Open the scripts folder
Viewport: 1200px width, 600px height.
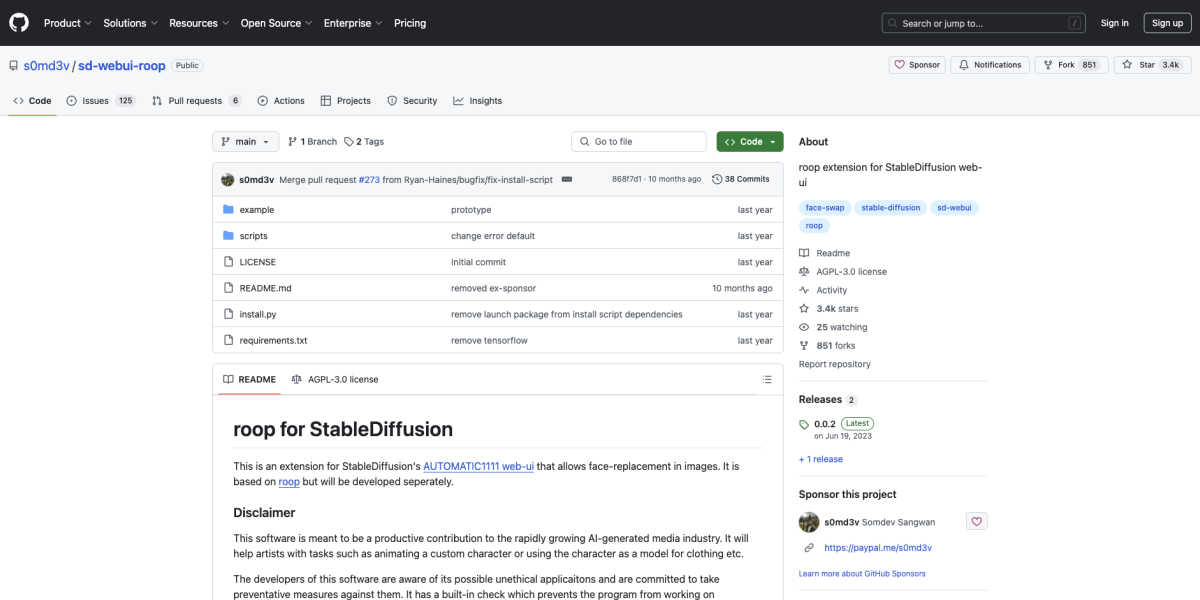tap(253, 236)
